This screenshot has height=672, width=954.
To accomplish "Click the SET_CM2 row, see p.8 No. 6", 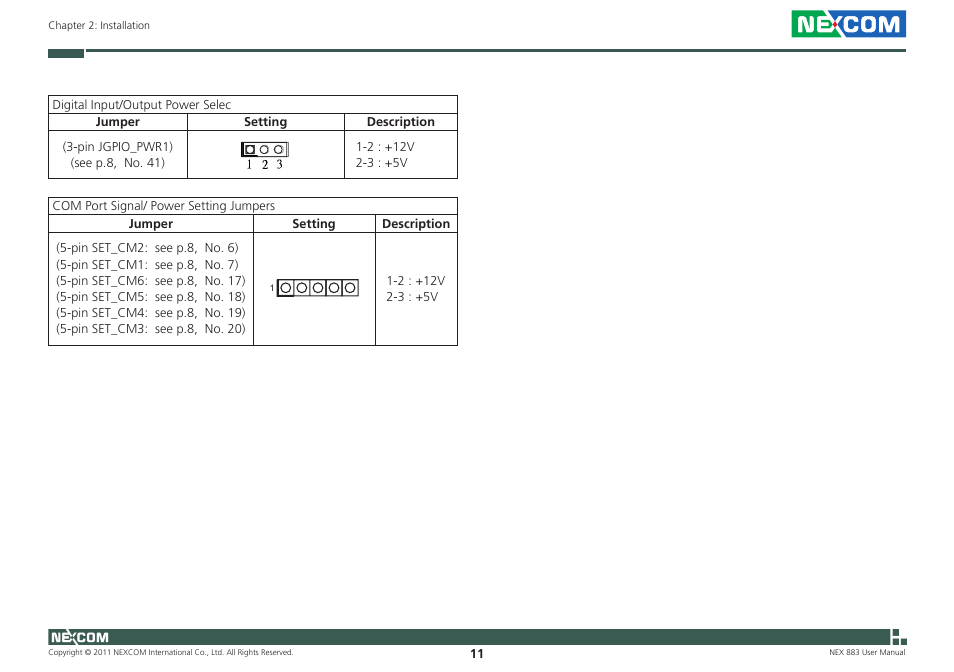I will [147, 248].
